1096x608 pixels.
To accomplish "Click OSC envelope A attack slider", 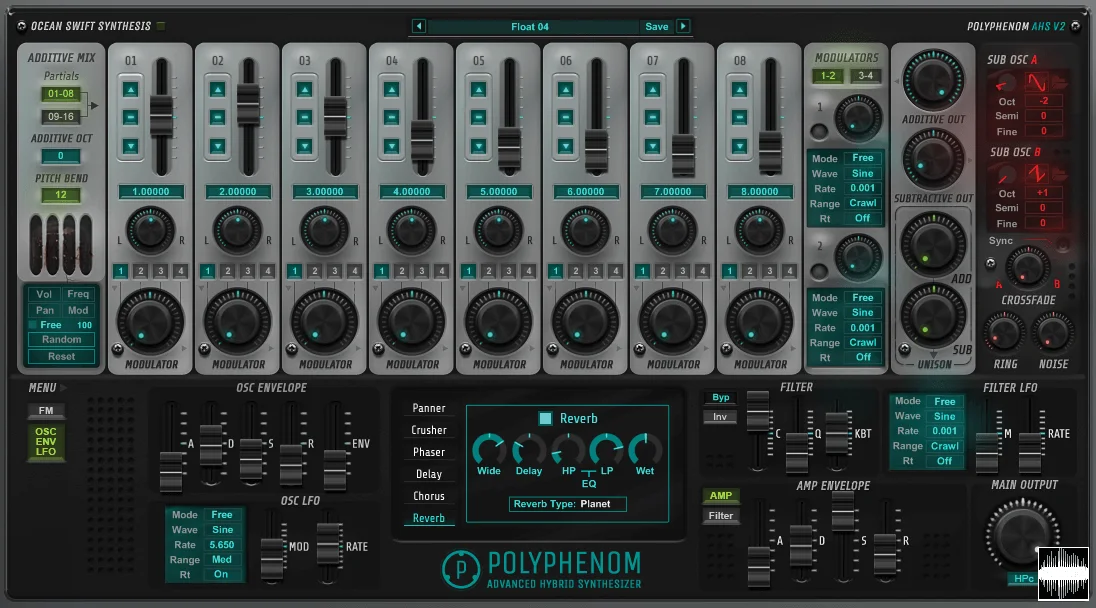I will tap(171, 472).
